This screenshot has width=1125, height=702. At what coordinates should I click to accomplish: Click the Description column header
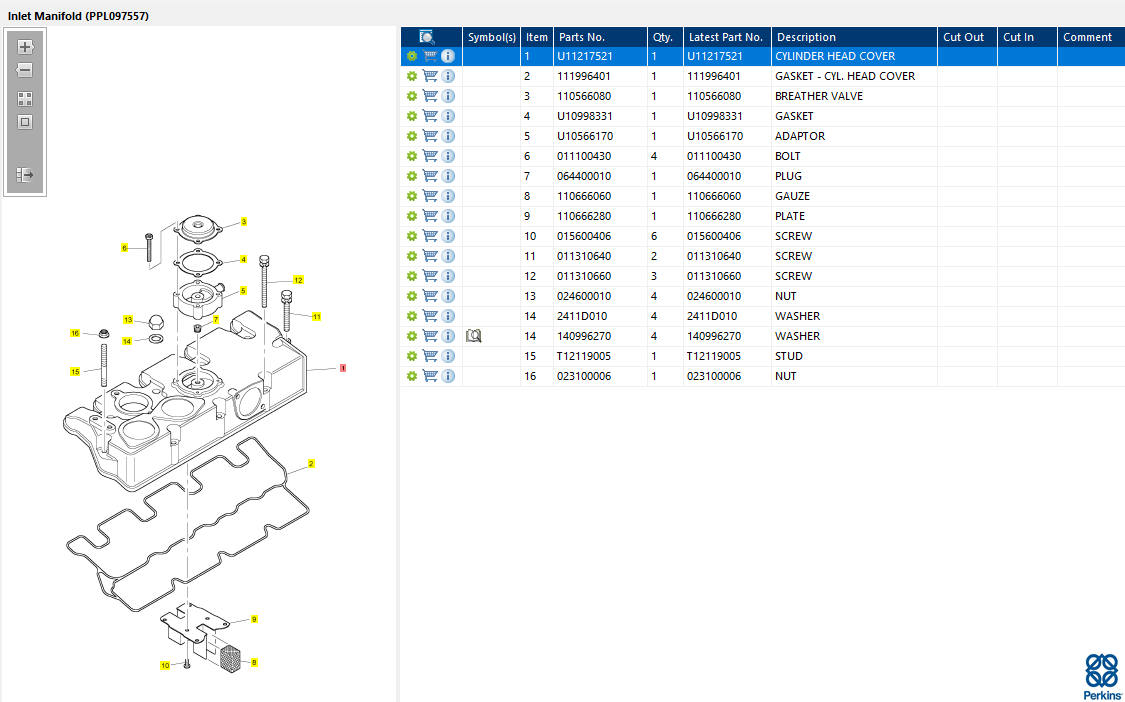click(x=806, y=37)
